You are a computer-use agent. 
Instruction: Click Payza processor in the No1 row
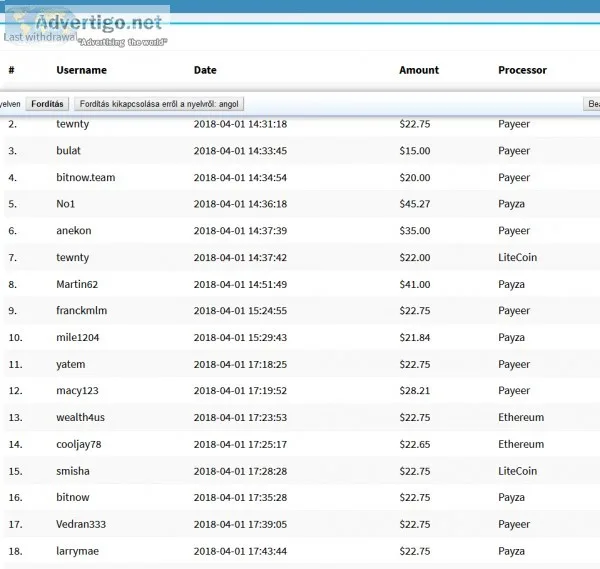tap(511, 204)
